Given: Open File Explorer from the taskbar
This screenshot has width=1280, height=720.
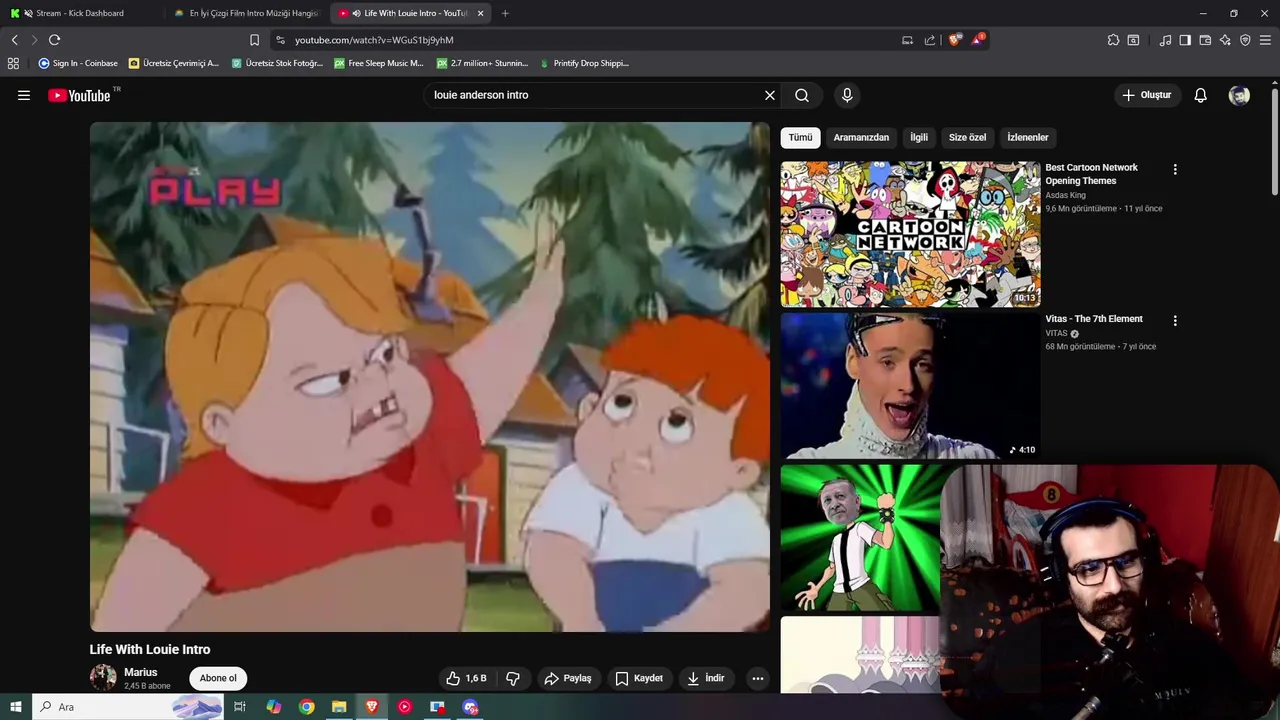Looking at the screenshot, I should [x=339, y=707].
